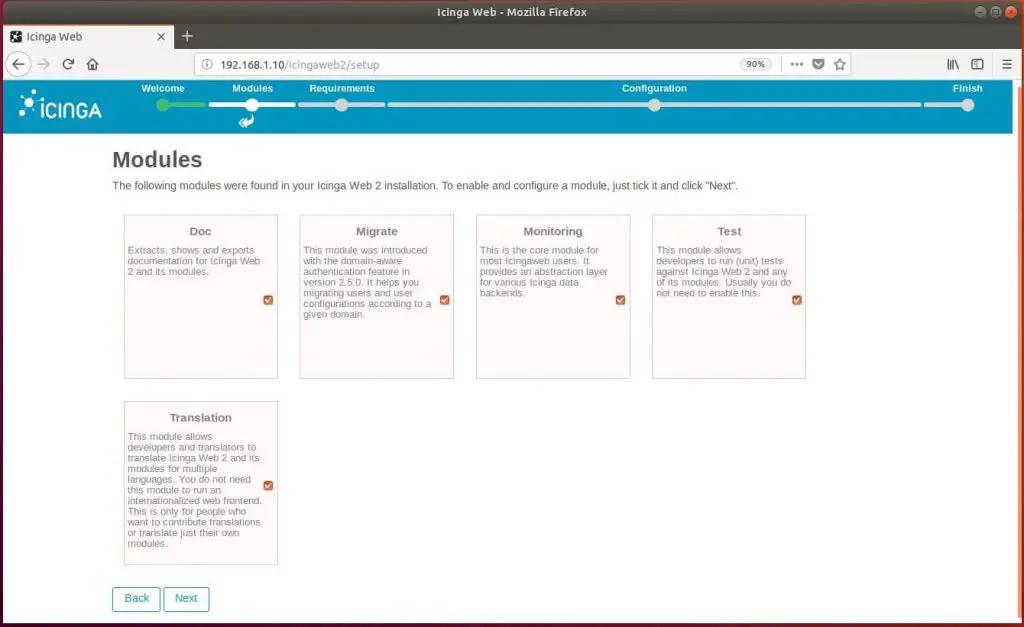Toggle the Monitoring module checkbox
This screenshot has height=627, width=1024.
620,300
